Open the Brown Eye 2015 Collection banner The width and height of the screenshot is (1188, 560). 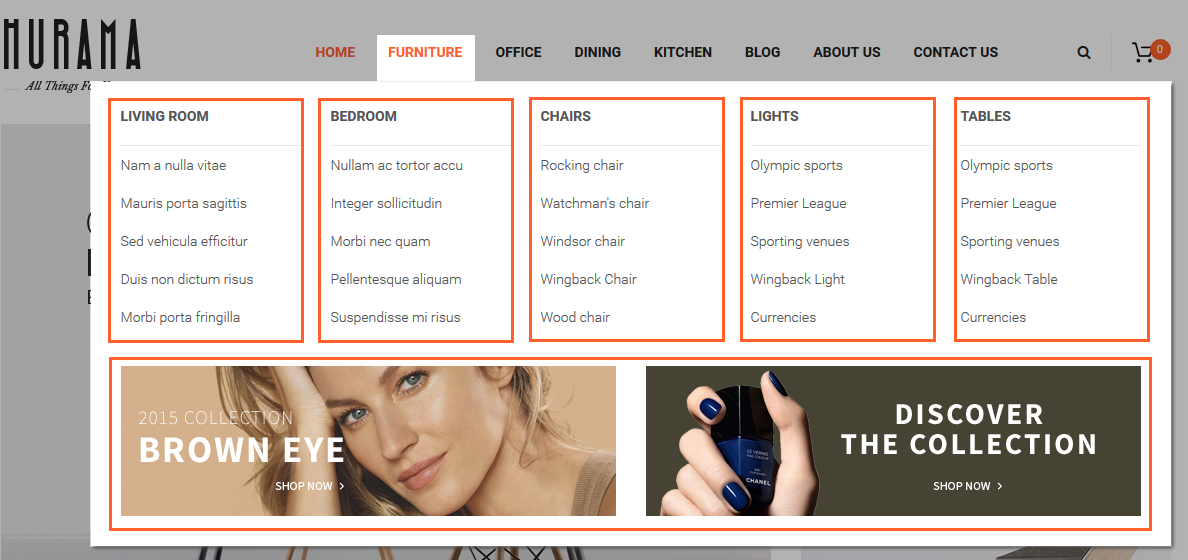(x=368, y=441)
